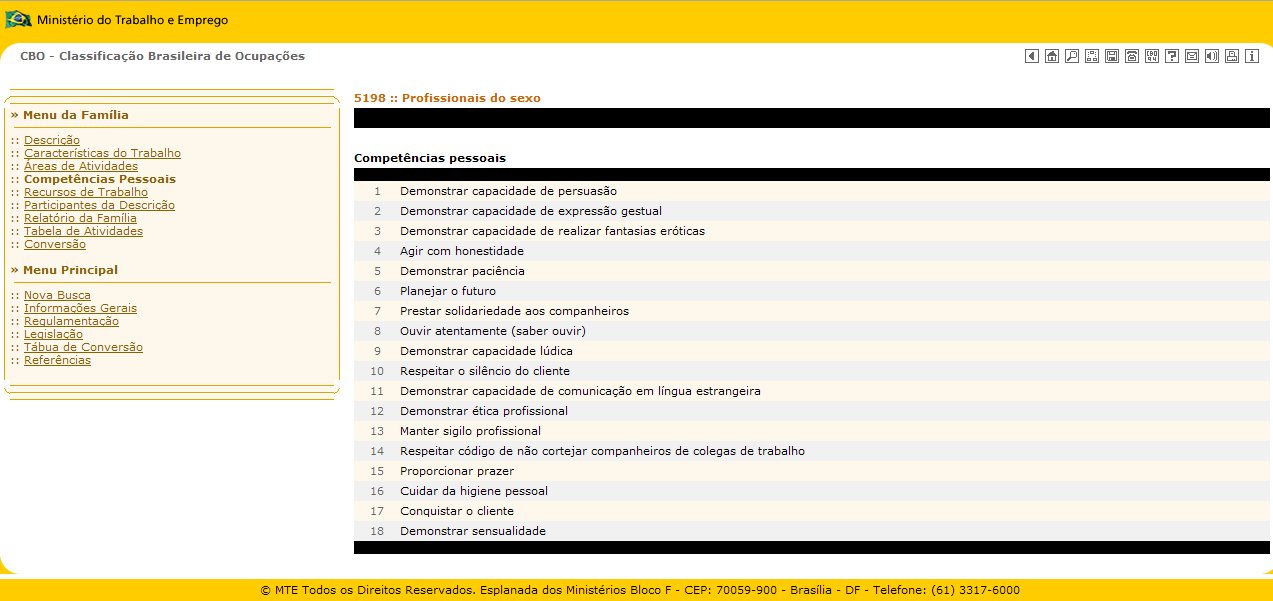
Task: Click the 'Competências pessoais' table heading
Action: coord(430,158)
